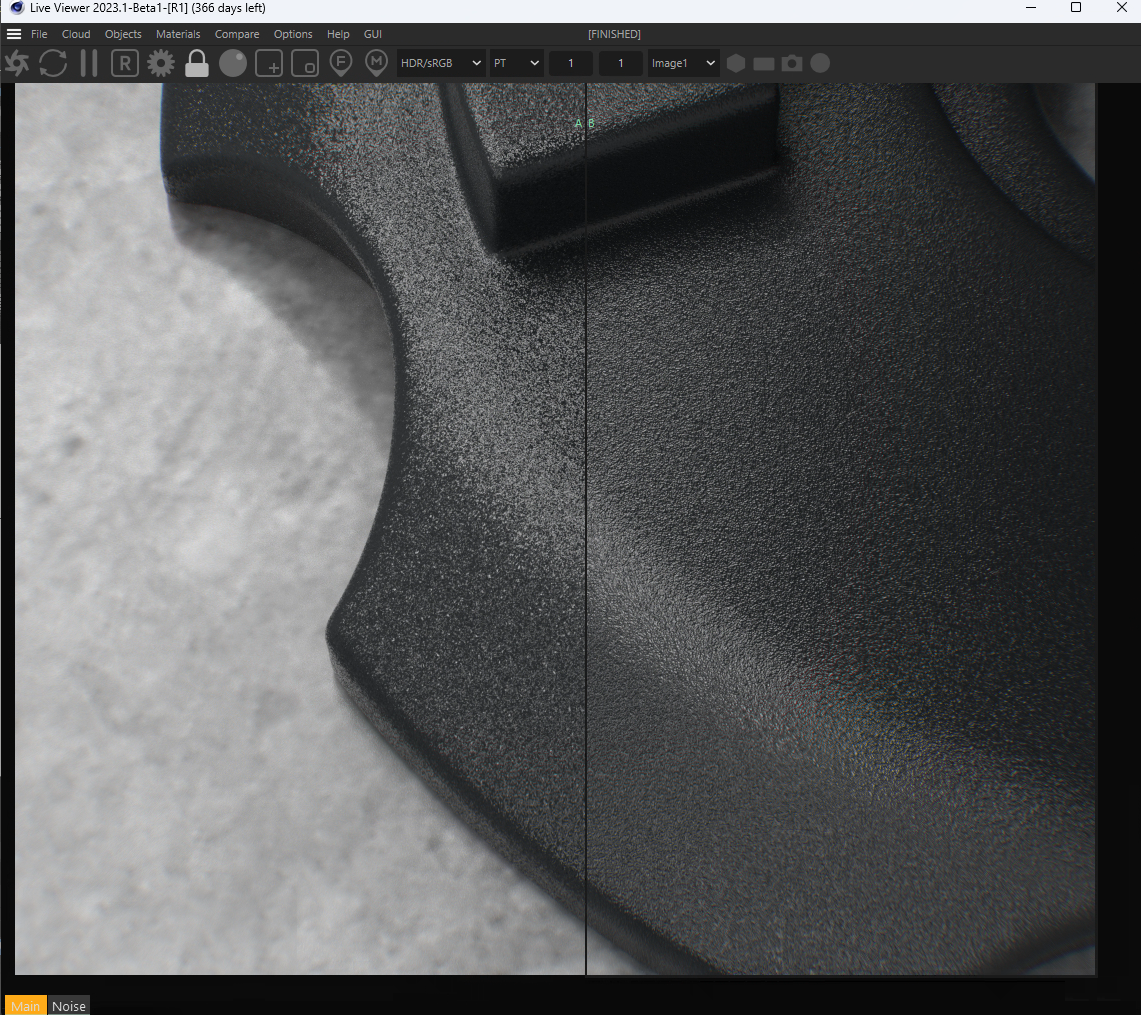Click the camera snapshot icon

[792, 63]
